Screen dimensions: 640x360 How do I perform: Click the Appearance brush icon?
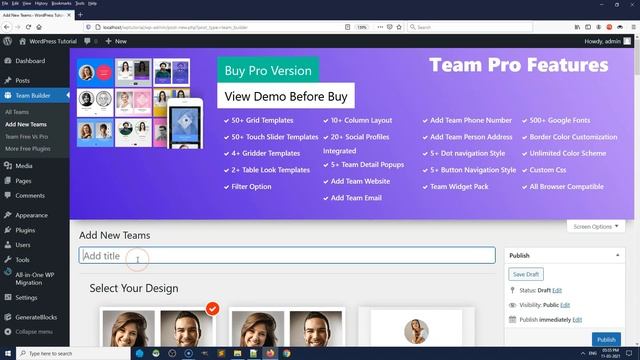tap(8, 215)
